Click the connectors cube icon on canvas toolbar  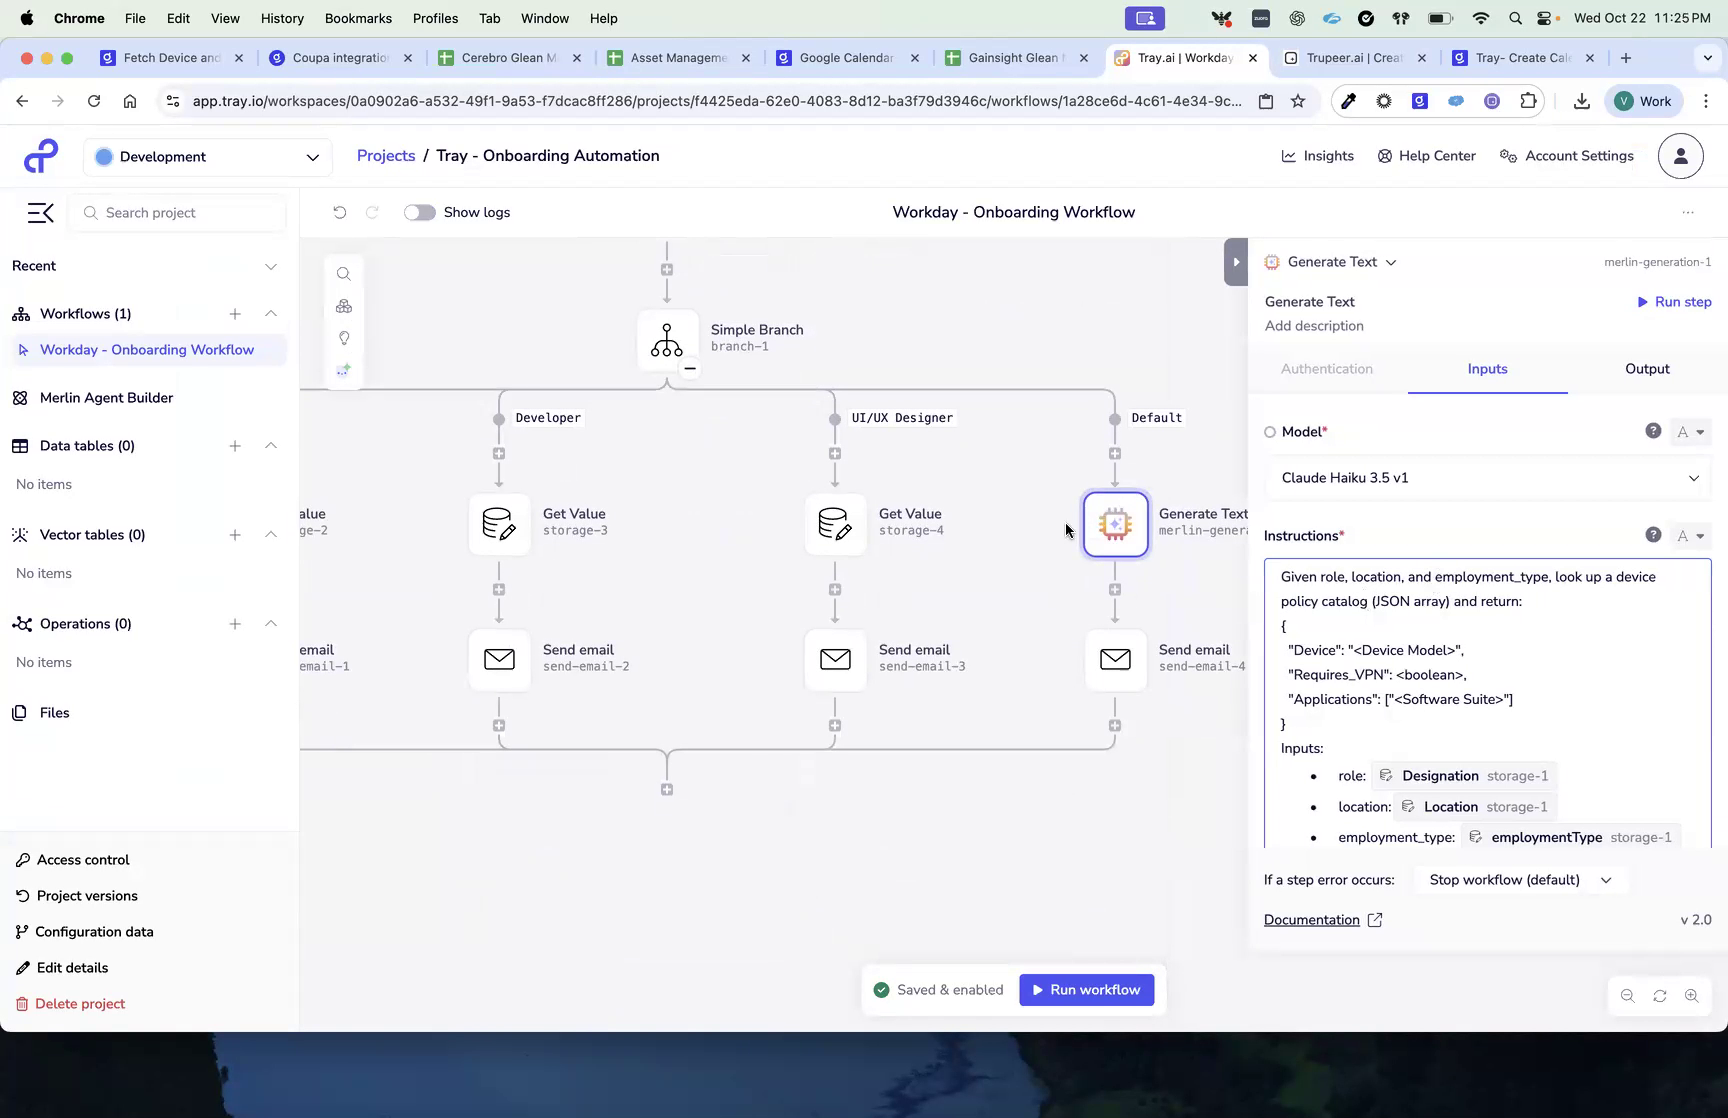pyautogui.click(x=344, y=306)
